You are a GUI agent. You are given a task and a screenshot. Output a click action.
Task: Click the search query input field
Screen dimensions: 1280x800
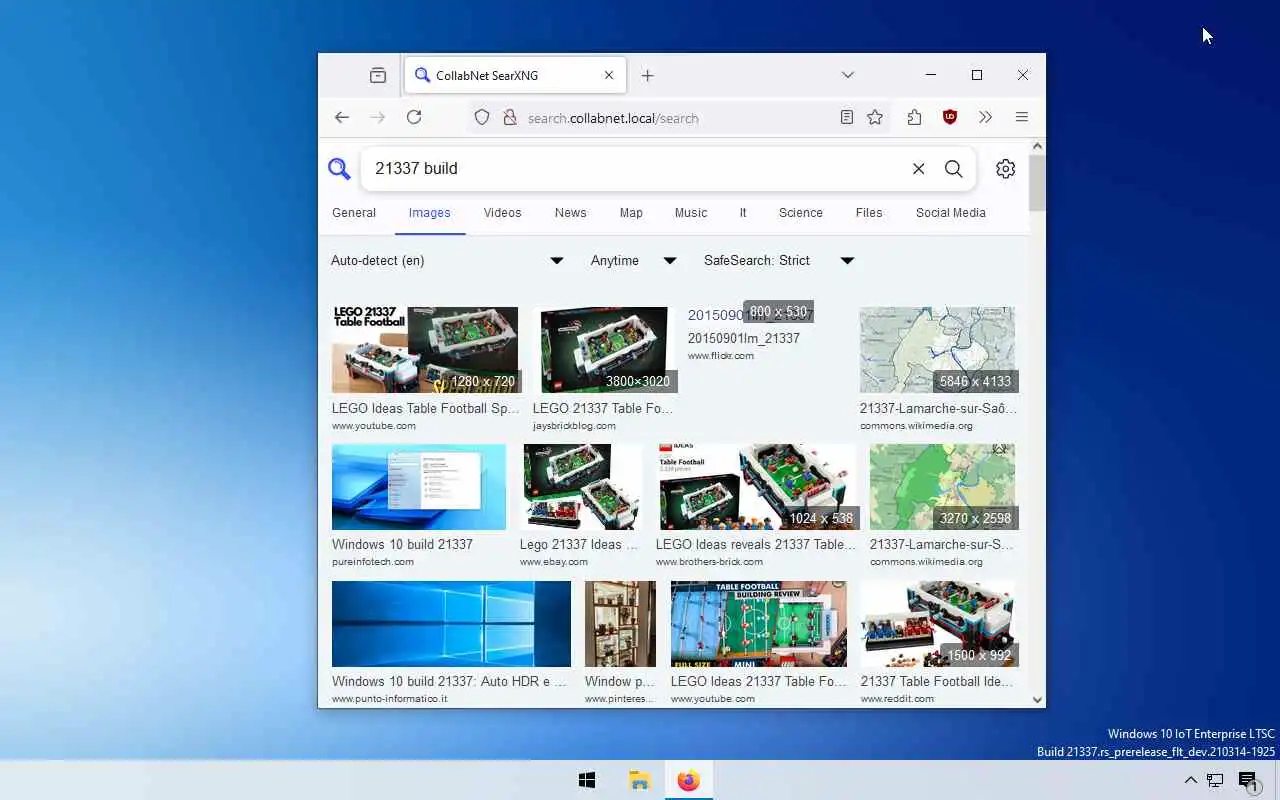click(635, 168)
